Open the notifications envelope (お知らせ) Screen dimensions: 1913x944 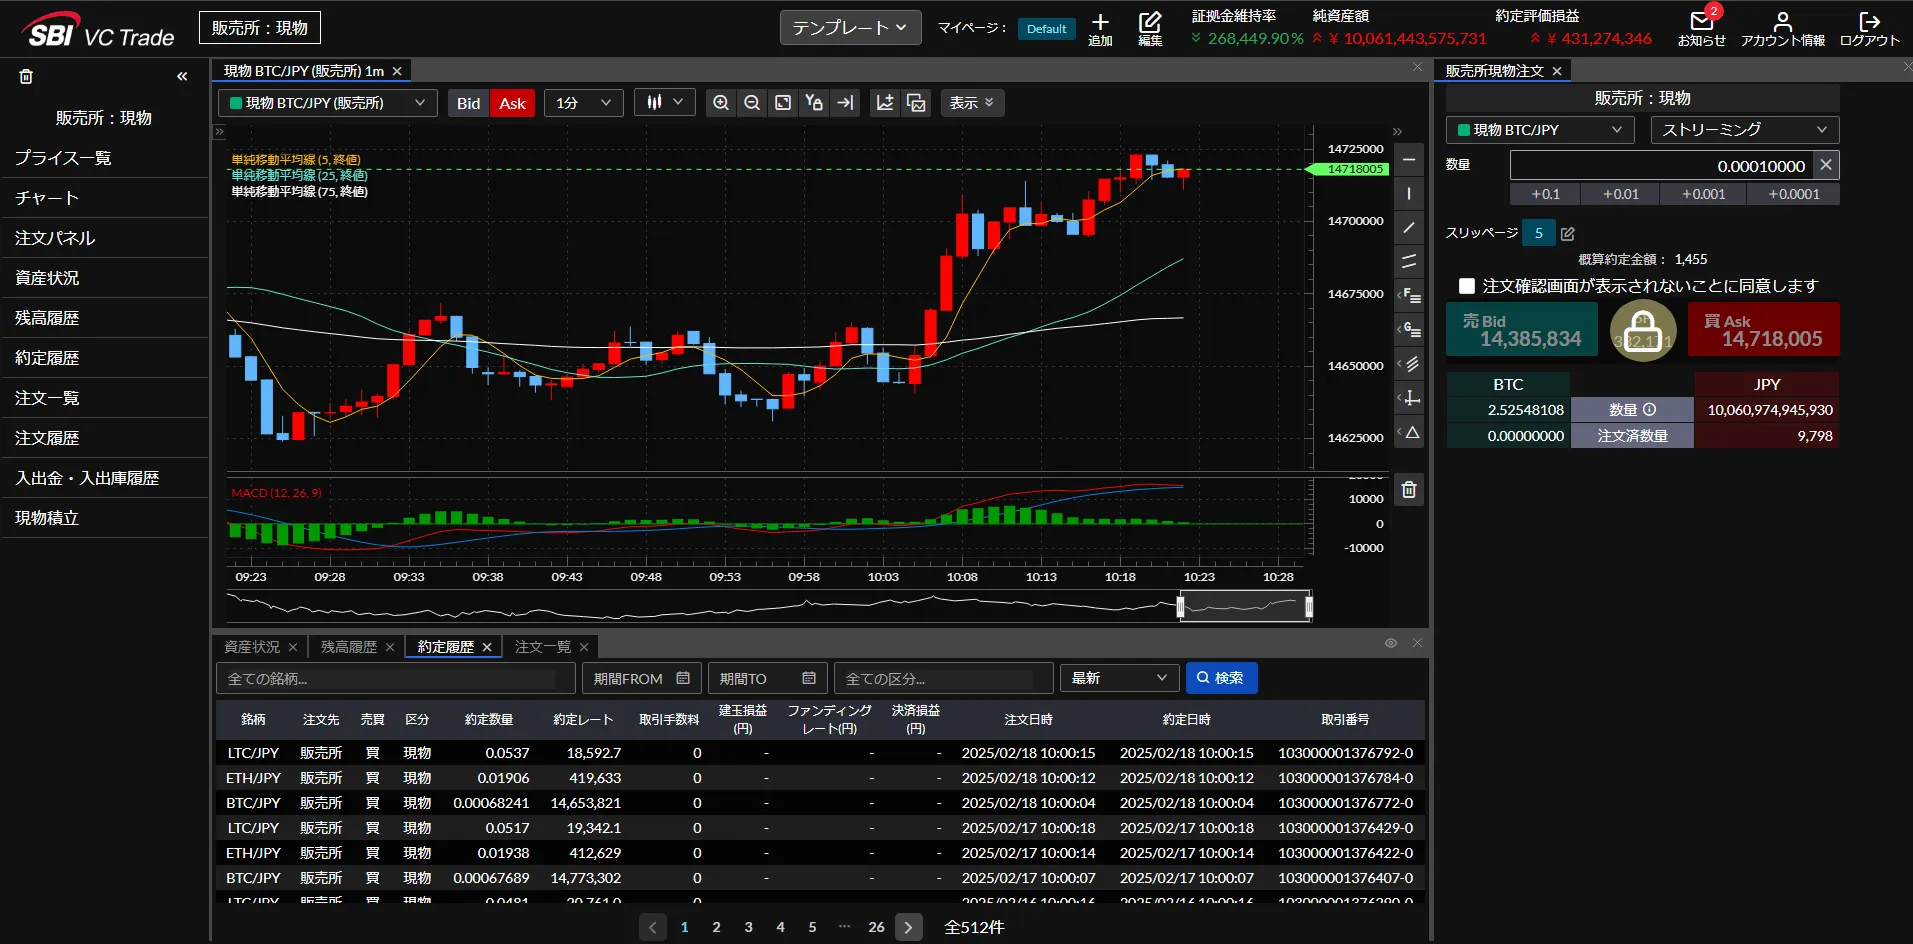point(1701,28)
